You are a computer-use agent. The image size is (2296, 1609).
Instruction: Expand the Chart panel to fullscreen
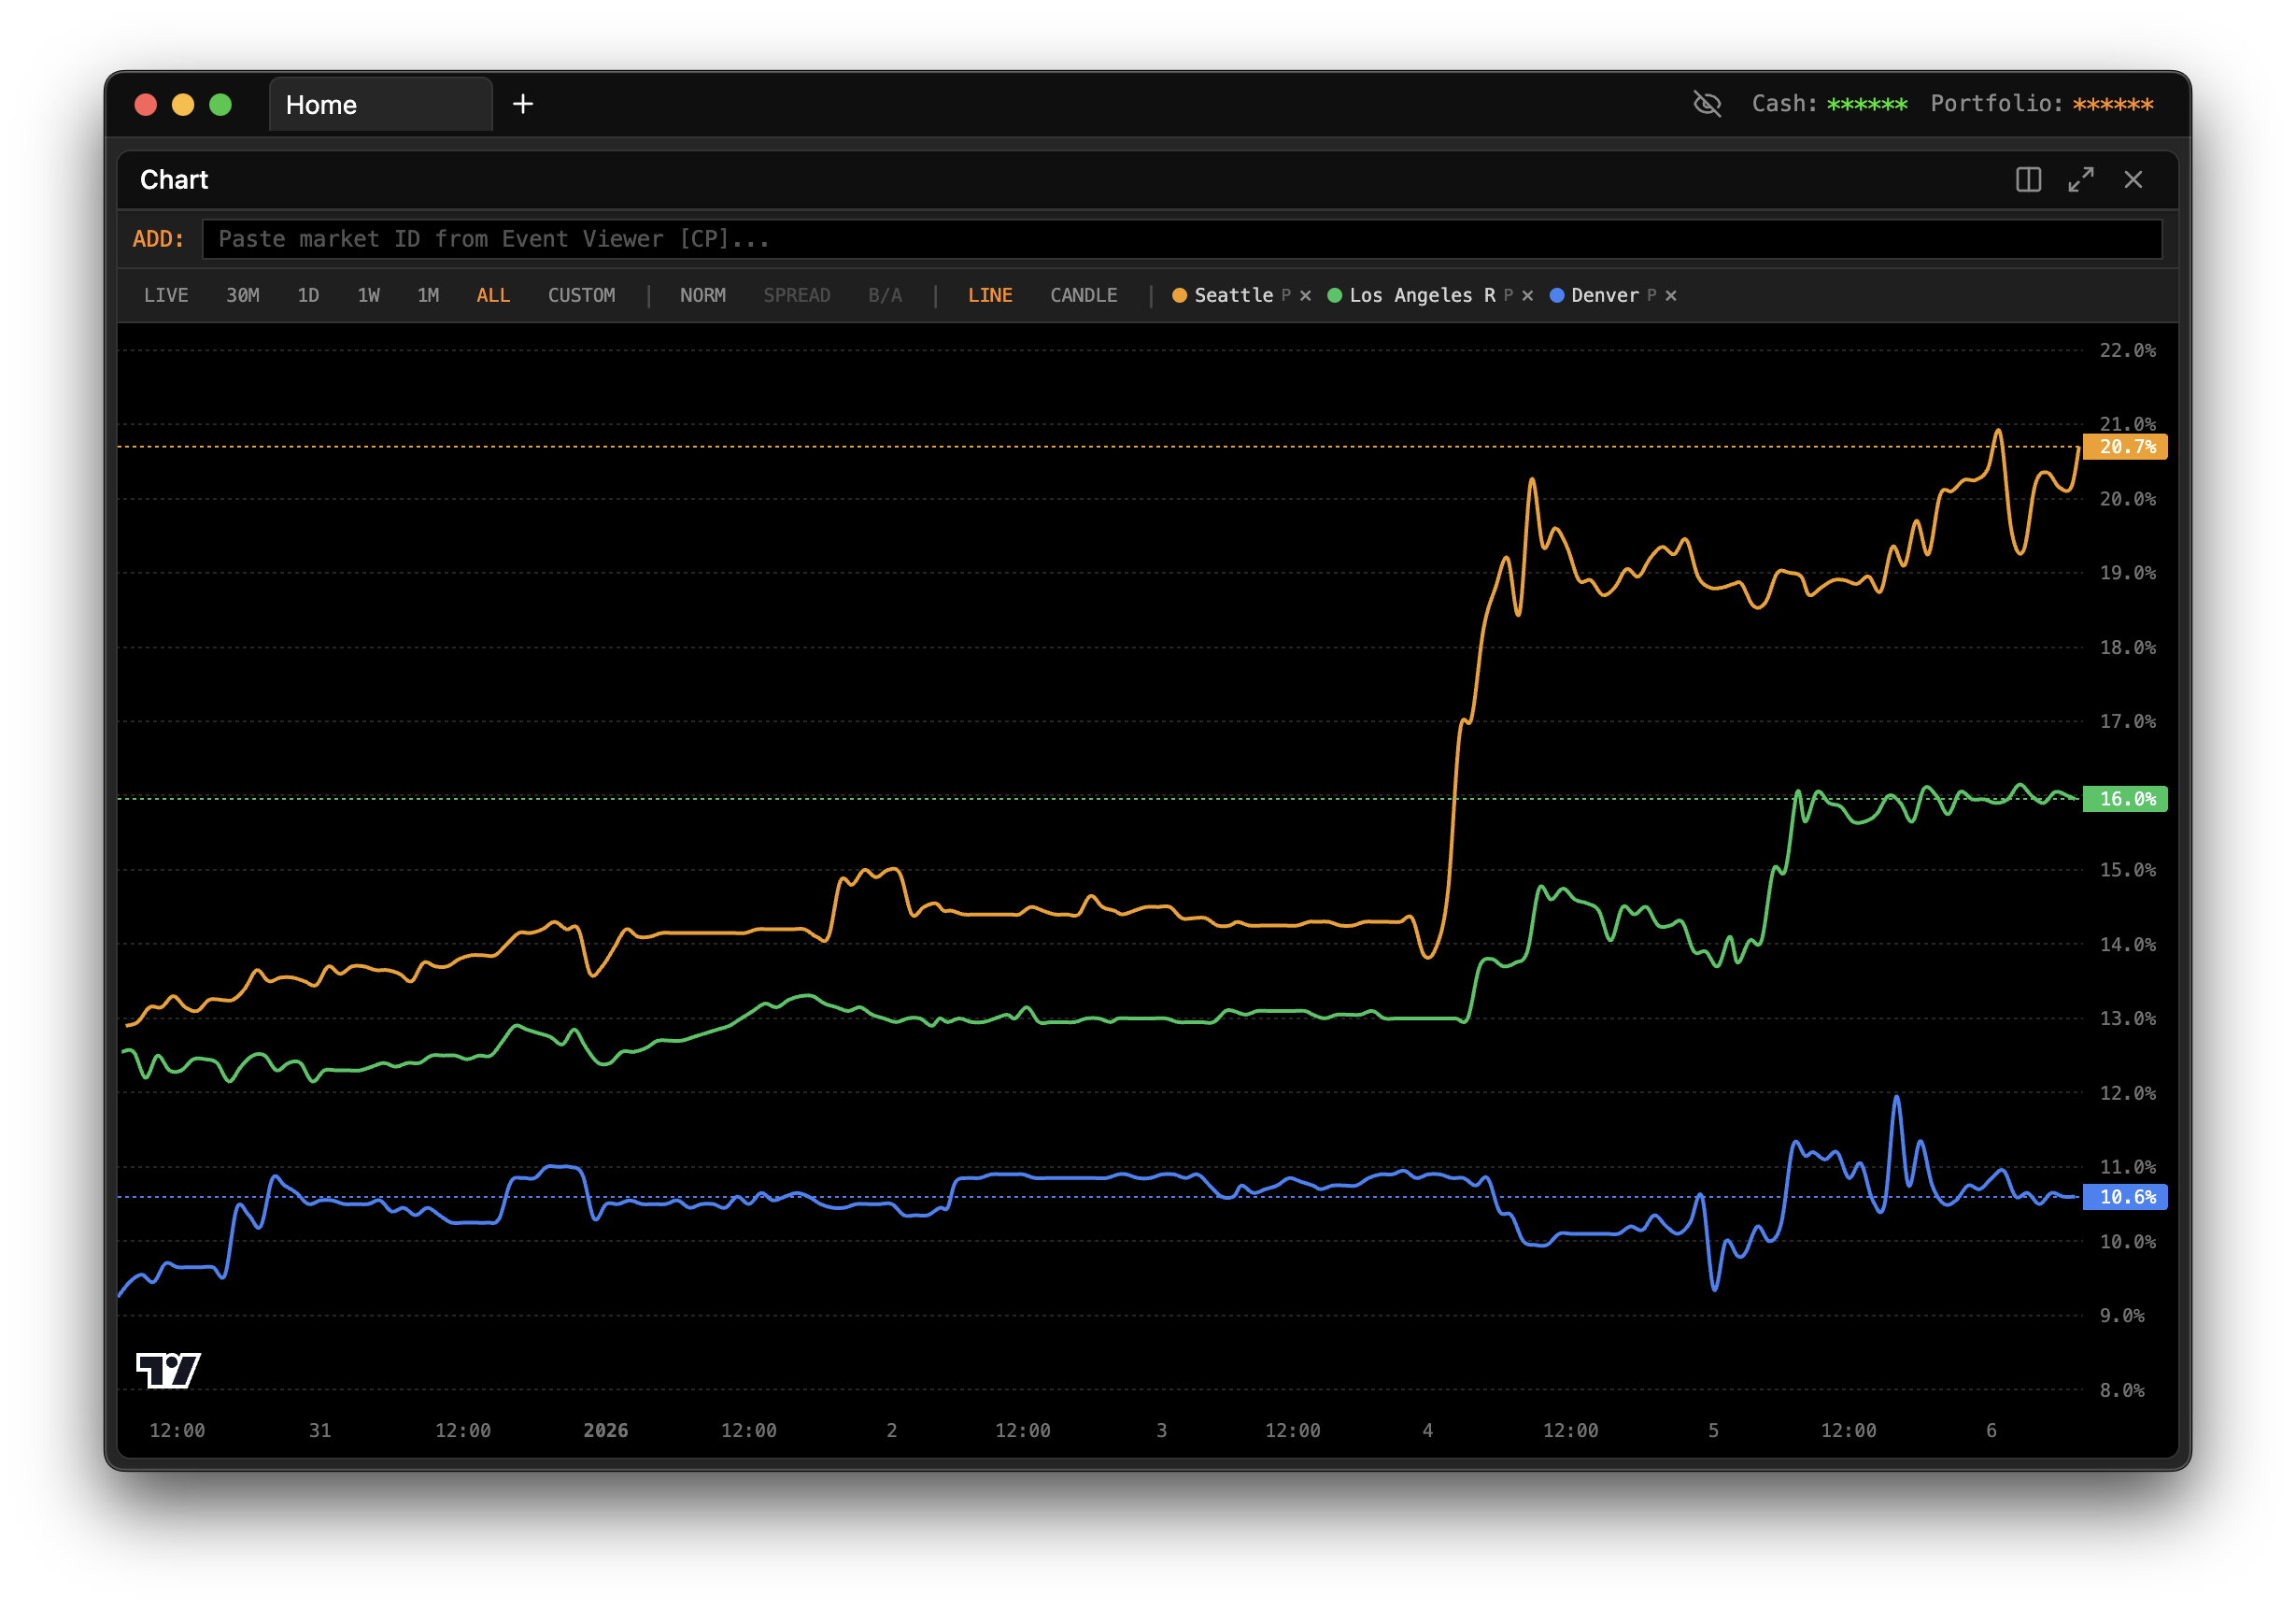[2081, 180]
